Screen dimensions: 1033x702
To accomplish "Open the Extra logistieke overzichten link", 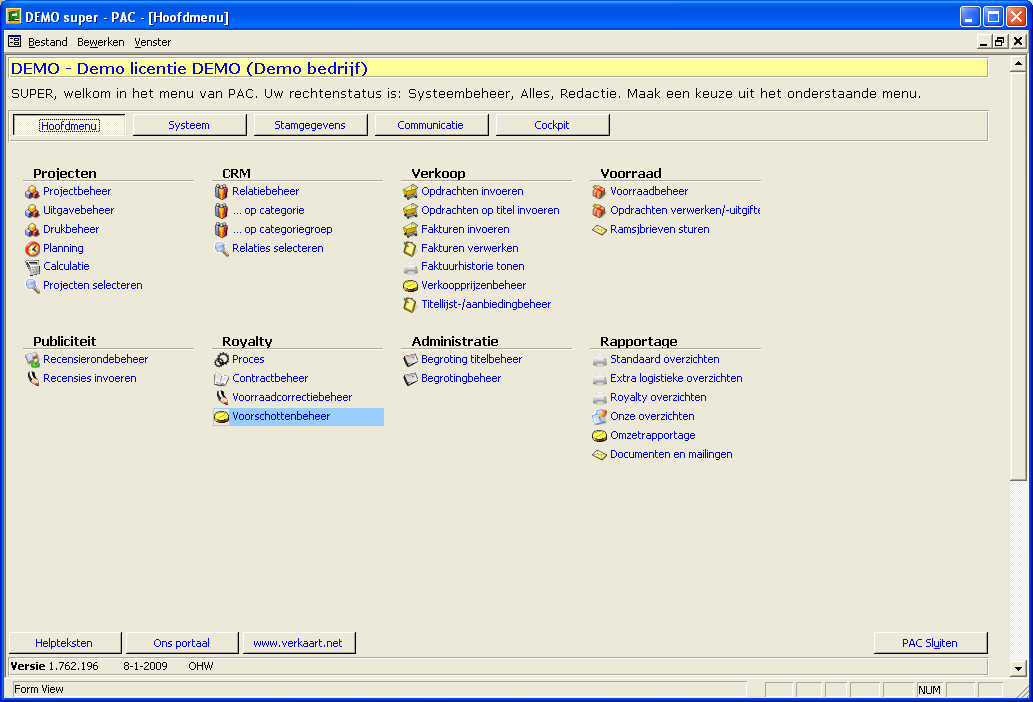I will (676, 378).
